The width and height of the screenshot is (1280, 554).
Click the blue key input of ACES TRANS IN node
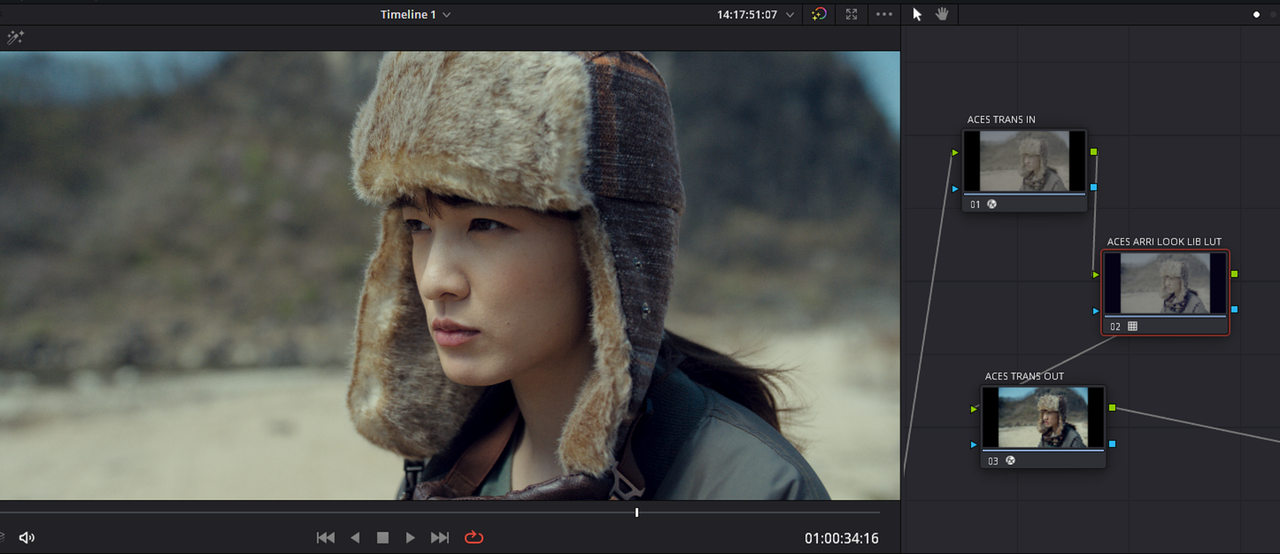pos(955,188)
